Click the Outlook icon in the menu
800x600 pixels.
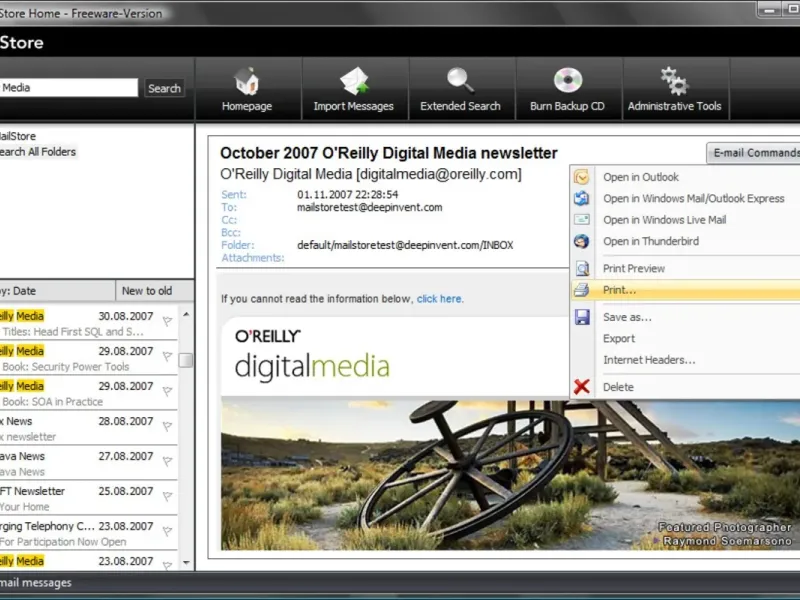[x=582, y=177]
